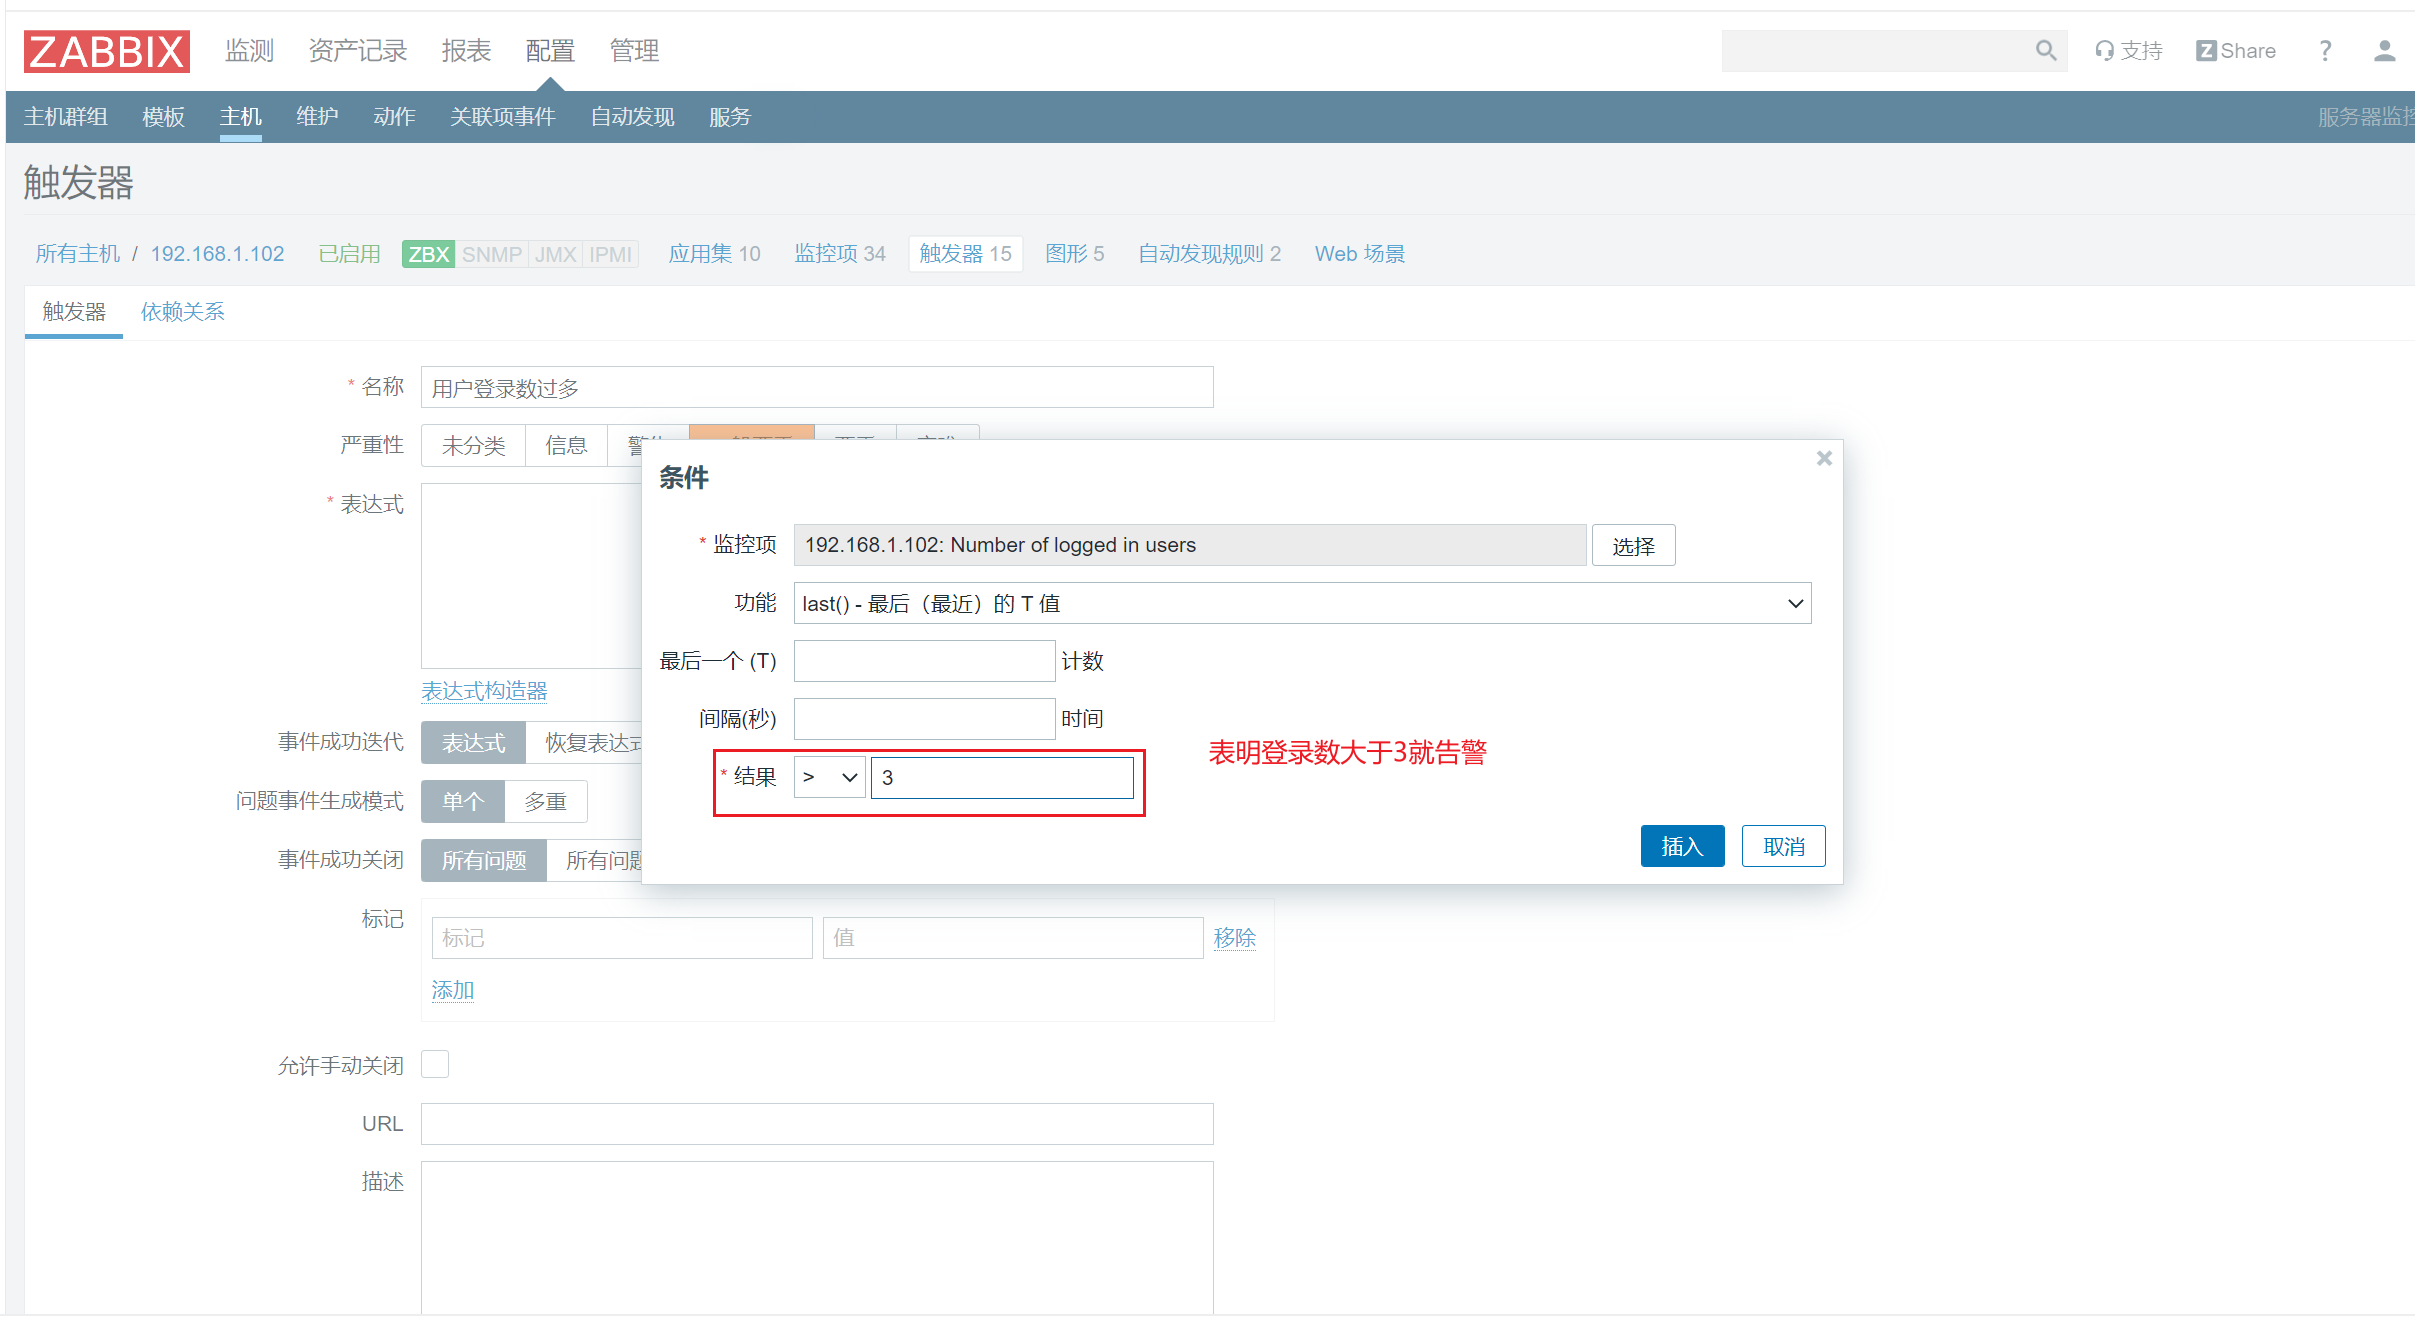Open the 表达式构造器 link
2415x1319 pixels.
tap(484, 691)
